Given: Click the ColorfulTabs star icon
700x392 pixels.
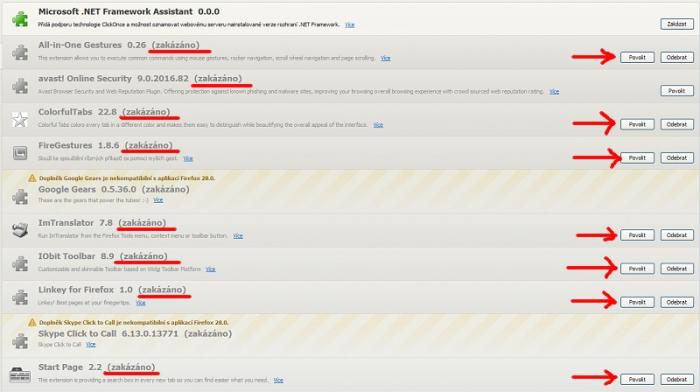Looking at the screenshot, I should pos(20,120).
